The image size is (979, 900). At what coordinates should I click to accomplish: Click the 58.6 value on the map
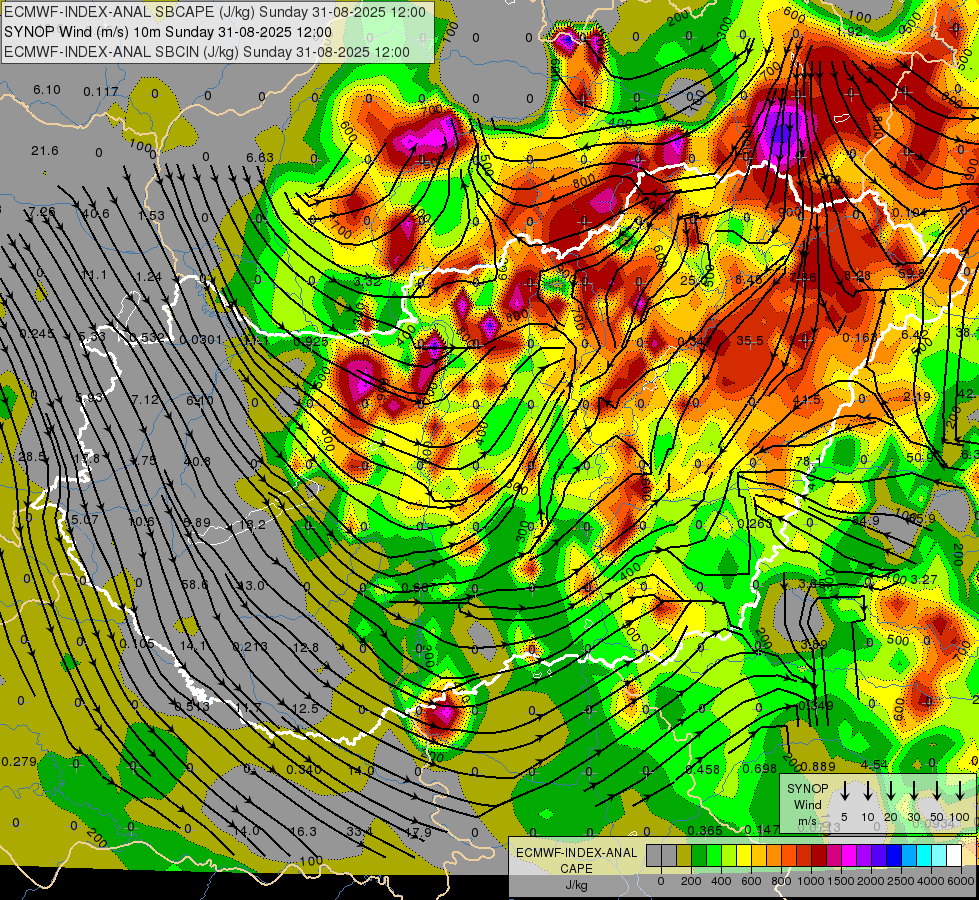pos(194,585)
